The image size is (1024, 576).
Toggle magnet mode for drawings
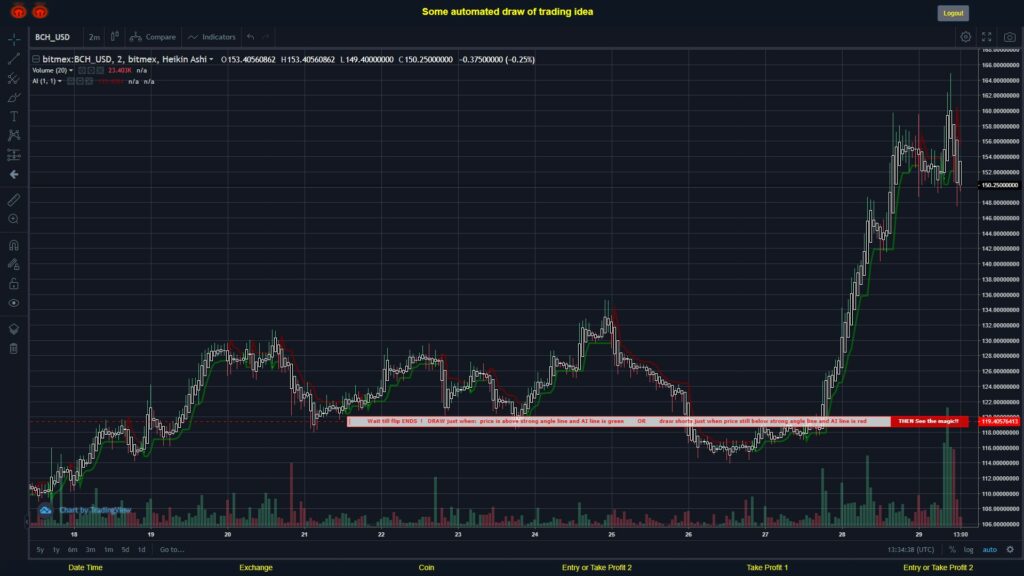tap(14, 246)
